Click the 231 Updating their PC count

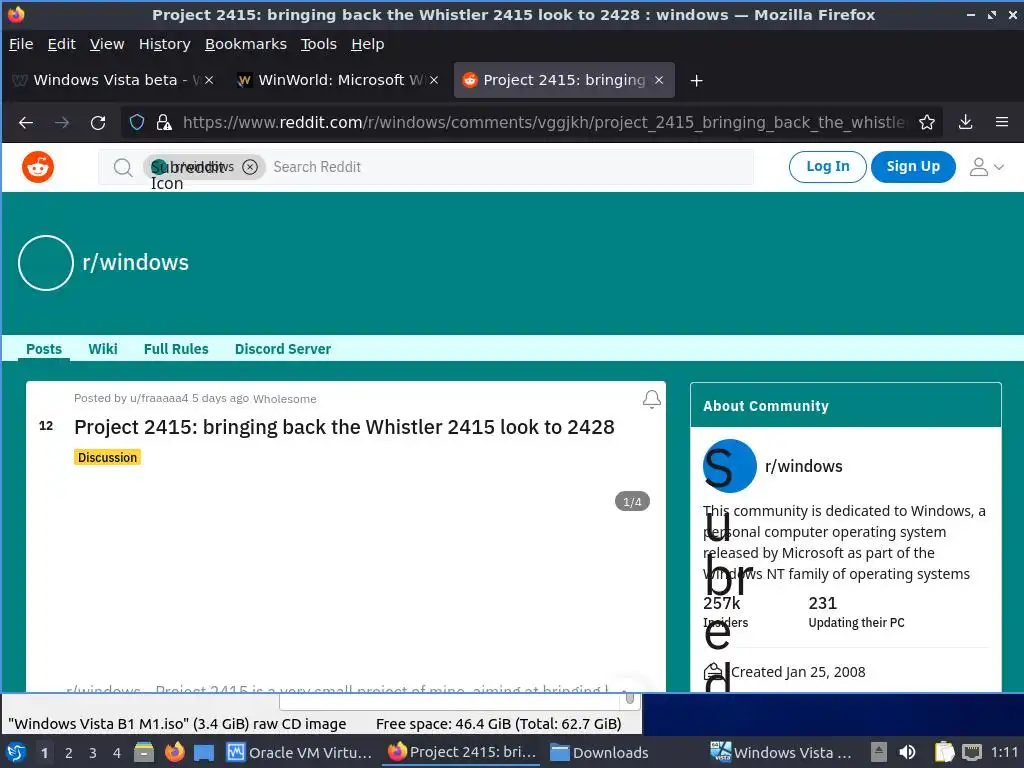coord(856,612)
